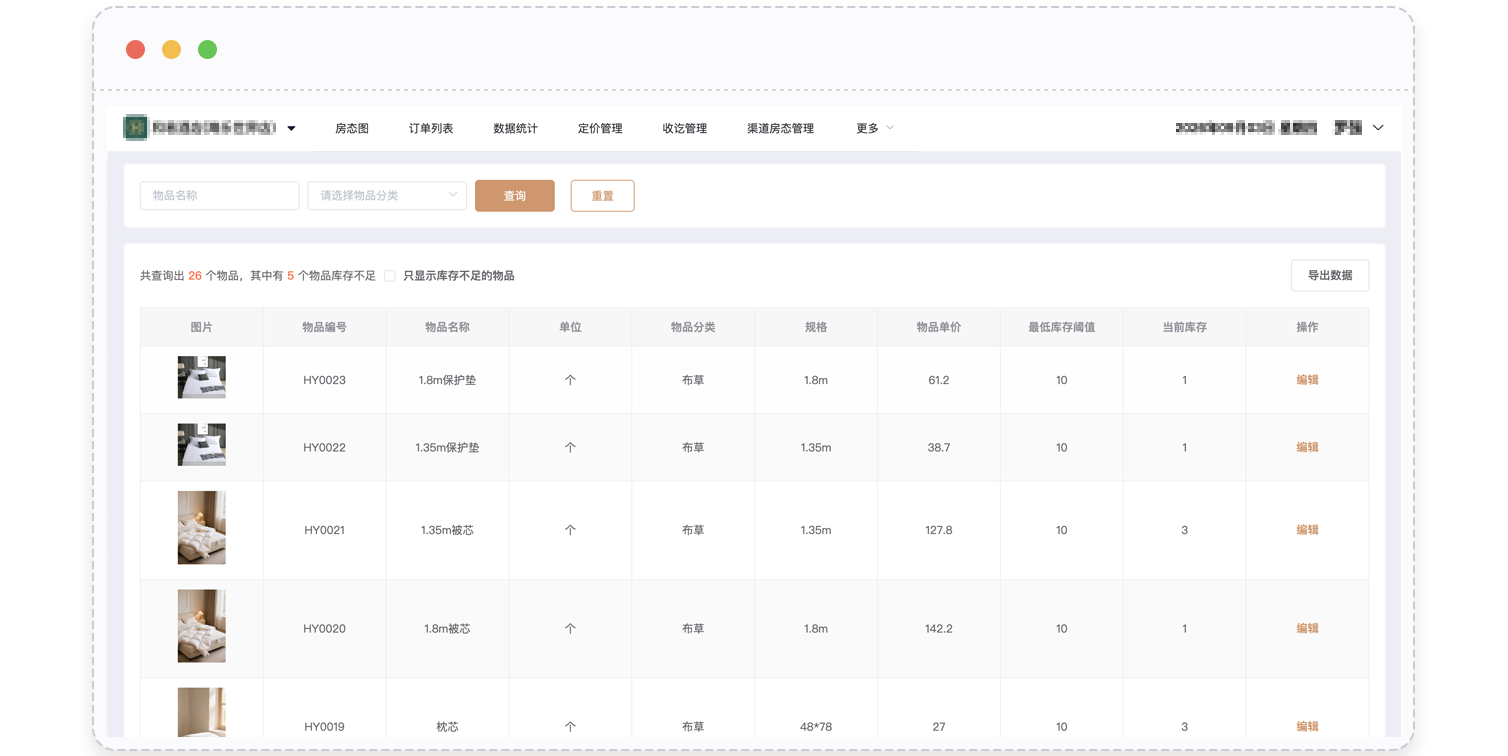Viewport: 1508px width, 756px height.
Task: Click price value 142.2
Action: (939, 629)
